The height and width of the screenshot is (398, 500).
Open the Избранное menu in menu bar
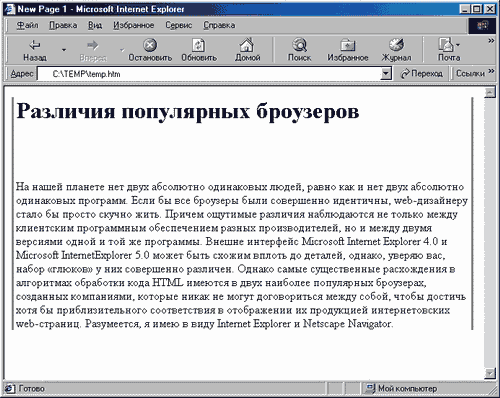point(133,25)
